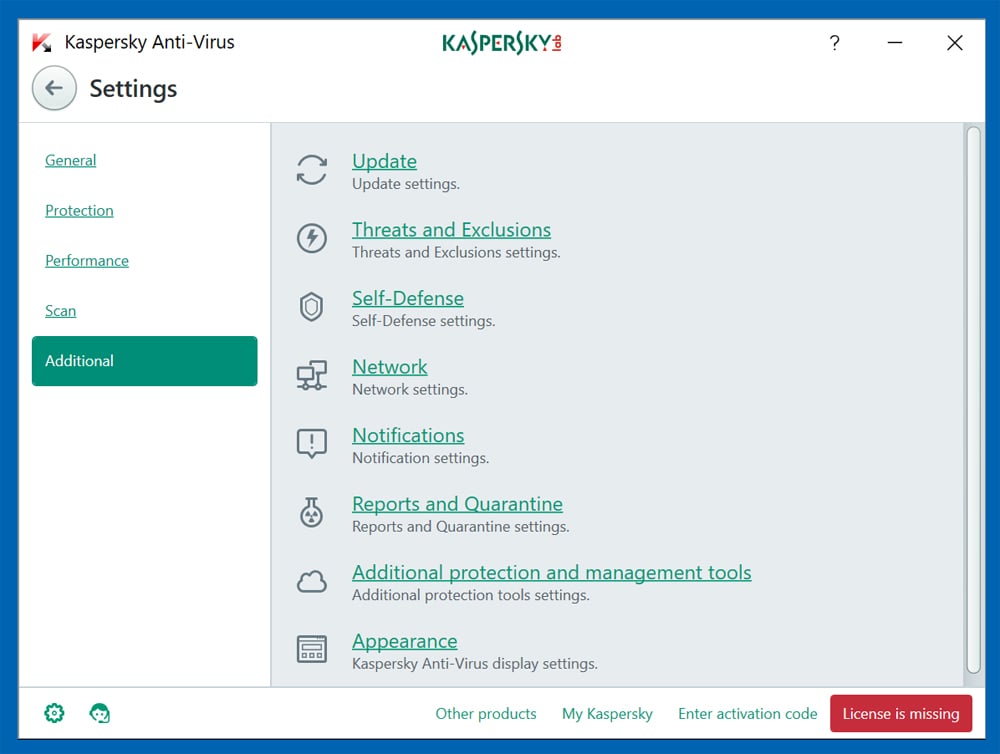Click 'Additional protection tools settings.' text
This screenshot has height=754, width=1000.
click(x=471, y=595)
